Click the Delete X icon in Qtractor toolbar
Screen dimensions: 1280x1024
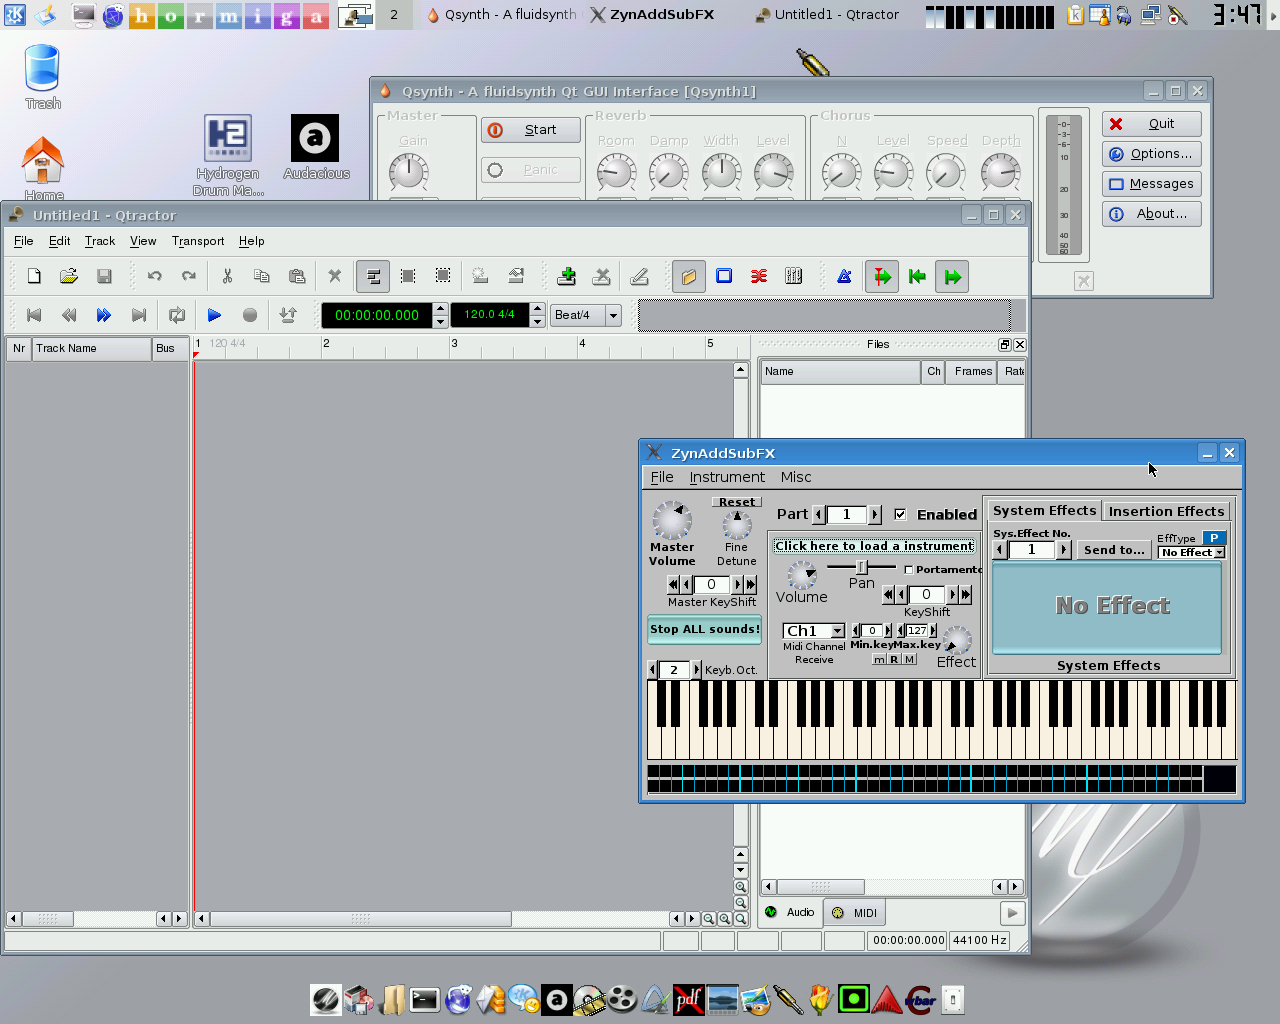[335, 277]
